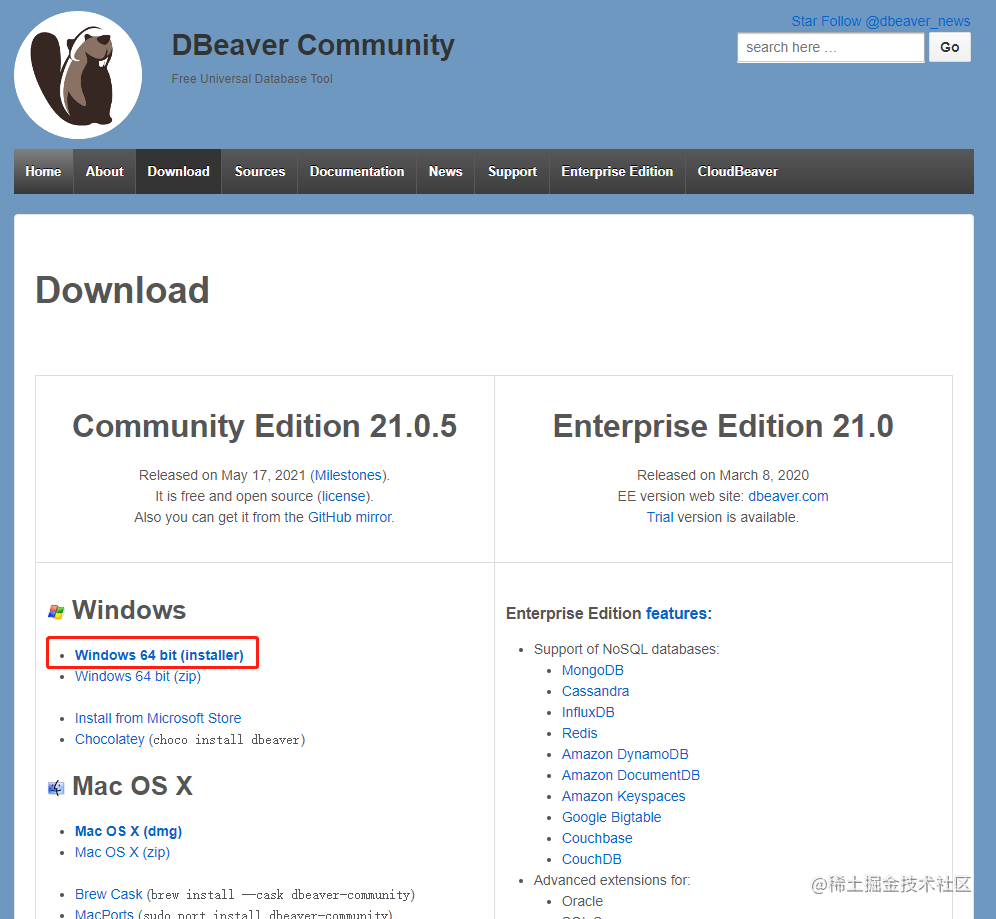Select CloudBeaver in the navigation bar
The image size is (996, 919).
(737, 171)
